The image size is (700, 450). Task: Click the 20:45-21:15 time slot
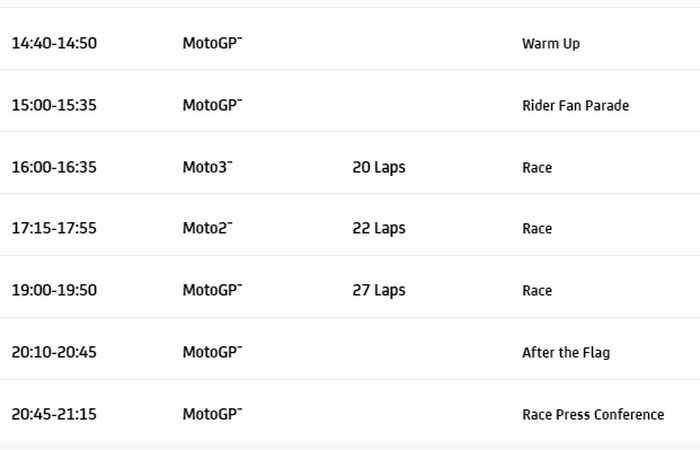[54, 415]
